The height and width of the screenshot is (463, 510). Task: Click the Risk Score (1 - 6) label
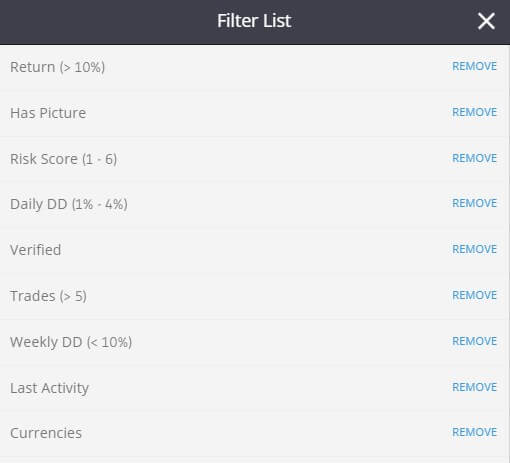tap(63, 159)
